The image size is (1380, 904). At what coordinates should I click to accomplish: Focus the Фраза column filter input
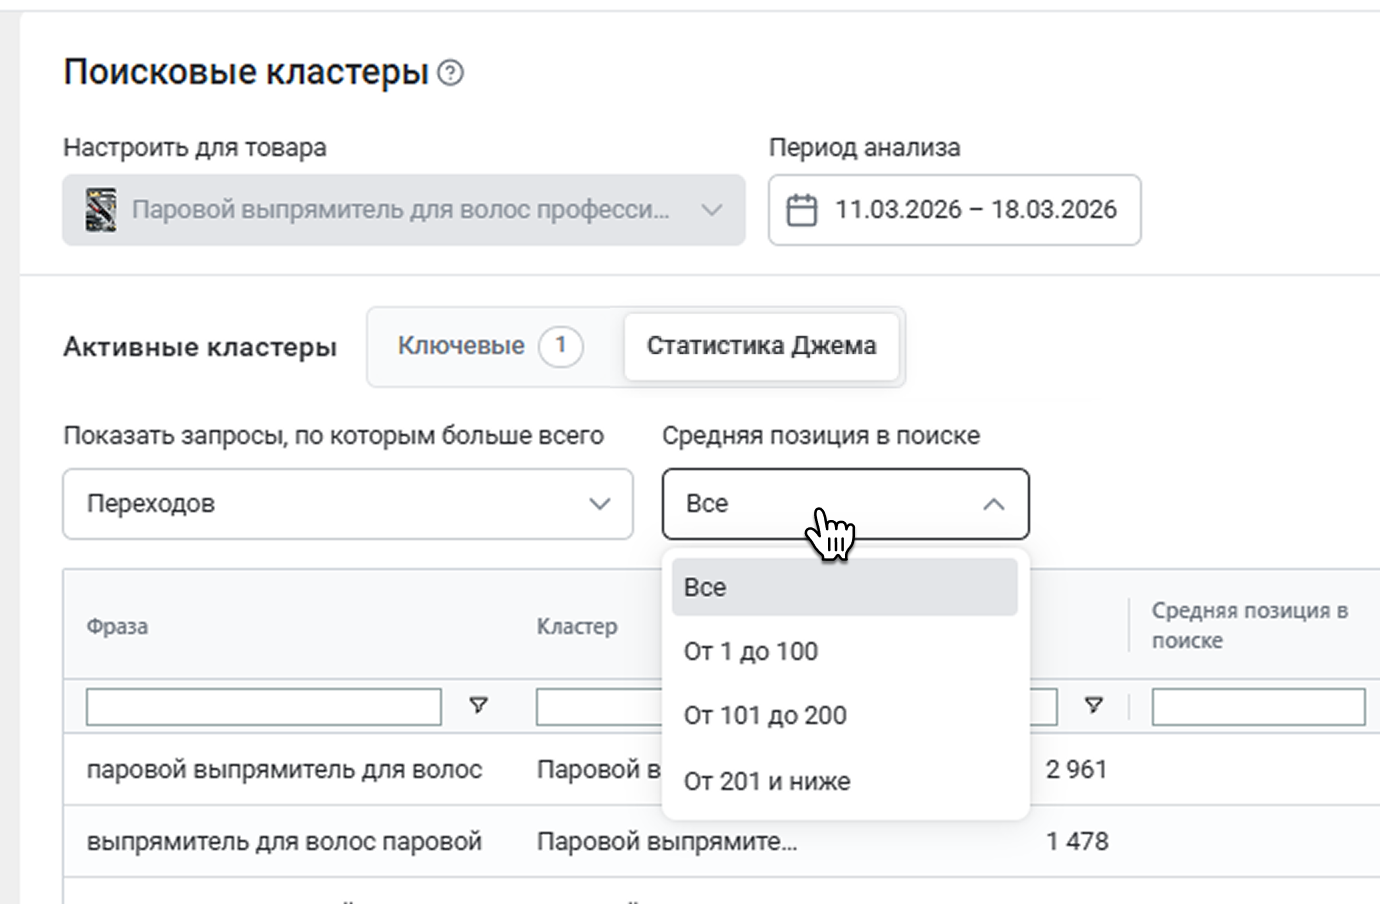(263, 706)
